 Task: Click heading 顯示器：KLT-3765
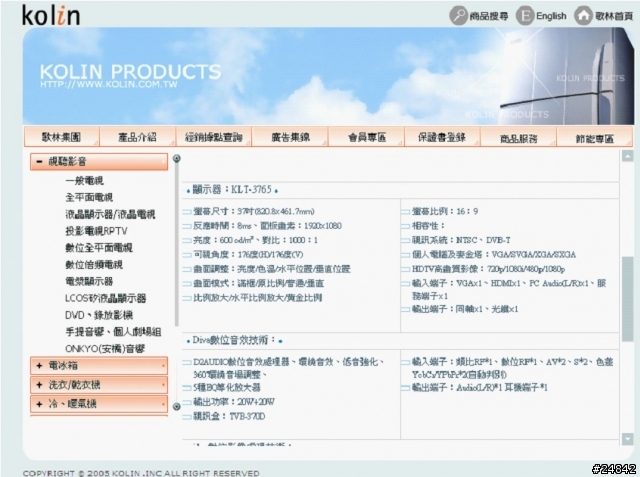tap(232, 190)
